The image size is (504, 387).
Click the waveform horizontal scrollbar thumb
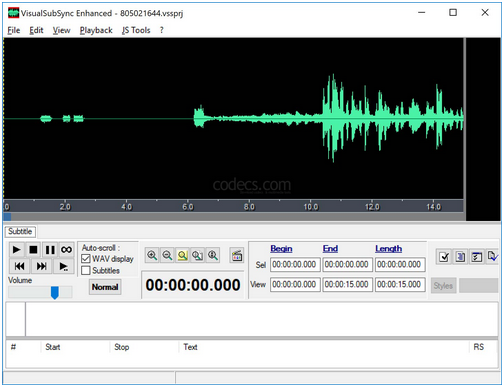point(7,217)
